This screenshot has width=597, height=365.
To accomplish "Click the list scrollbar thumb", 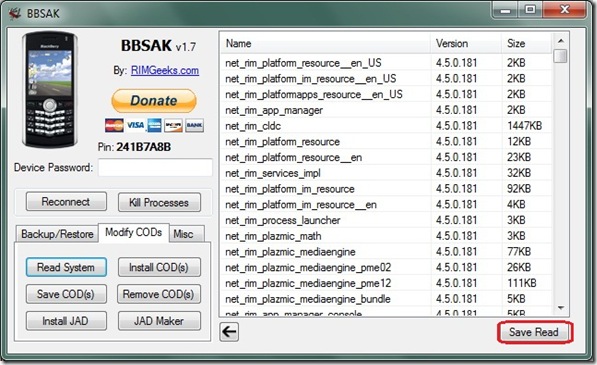I will tap(561, 56).
